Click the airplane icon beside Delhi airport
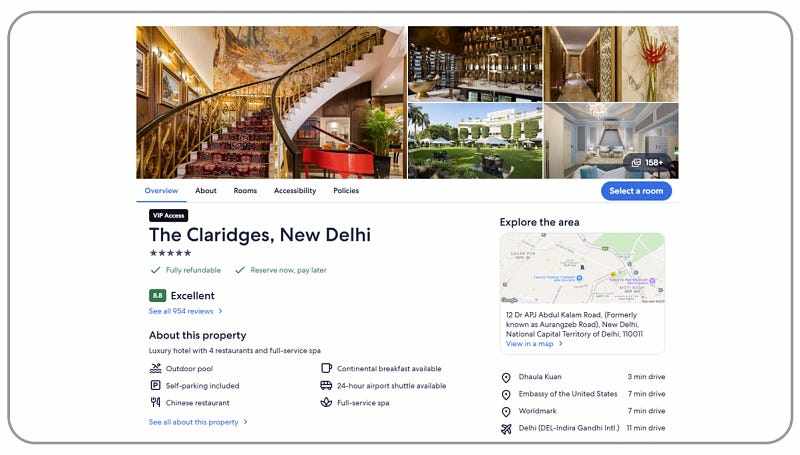Viewport: 800px width, 455px height. pyautogui.click(x=506, y=429)
